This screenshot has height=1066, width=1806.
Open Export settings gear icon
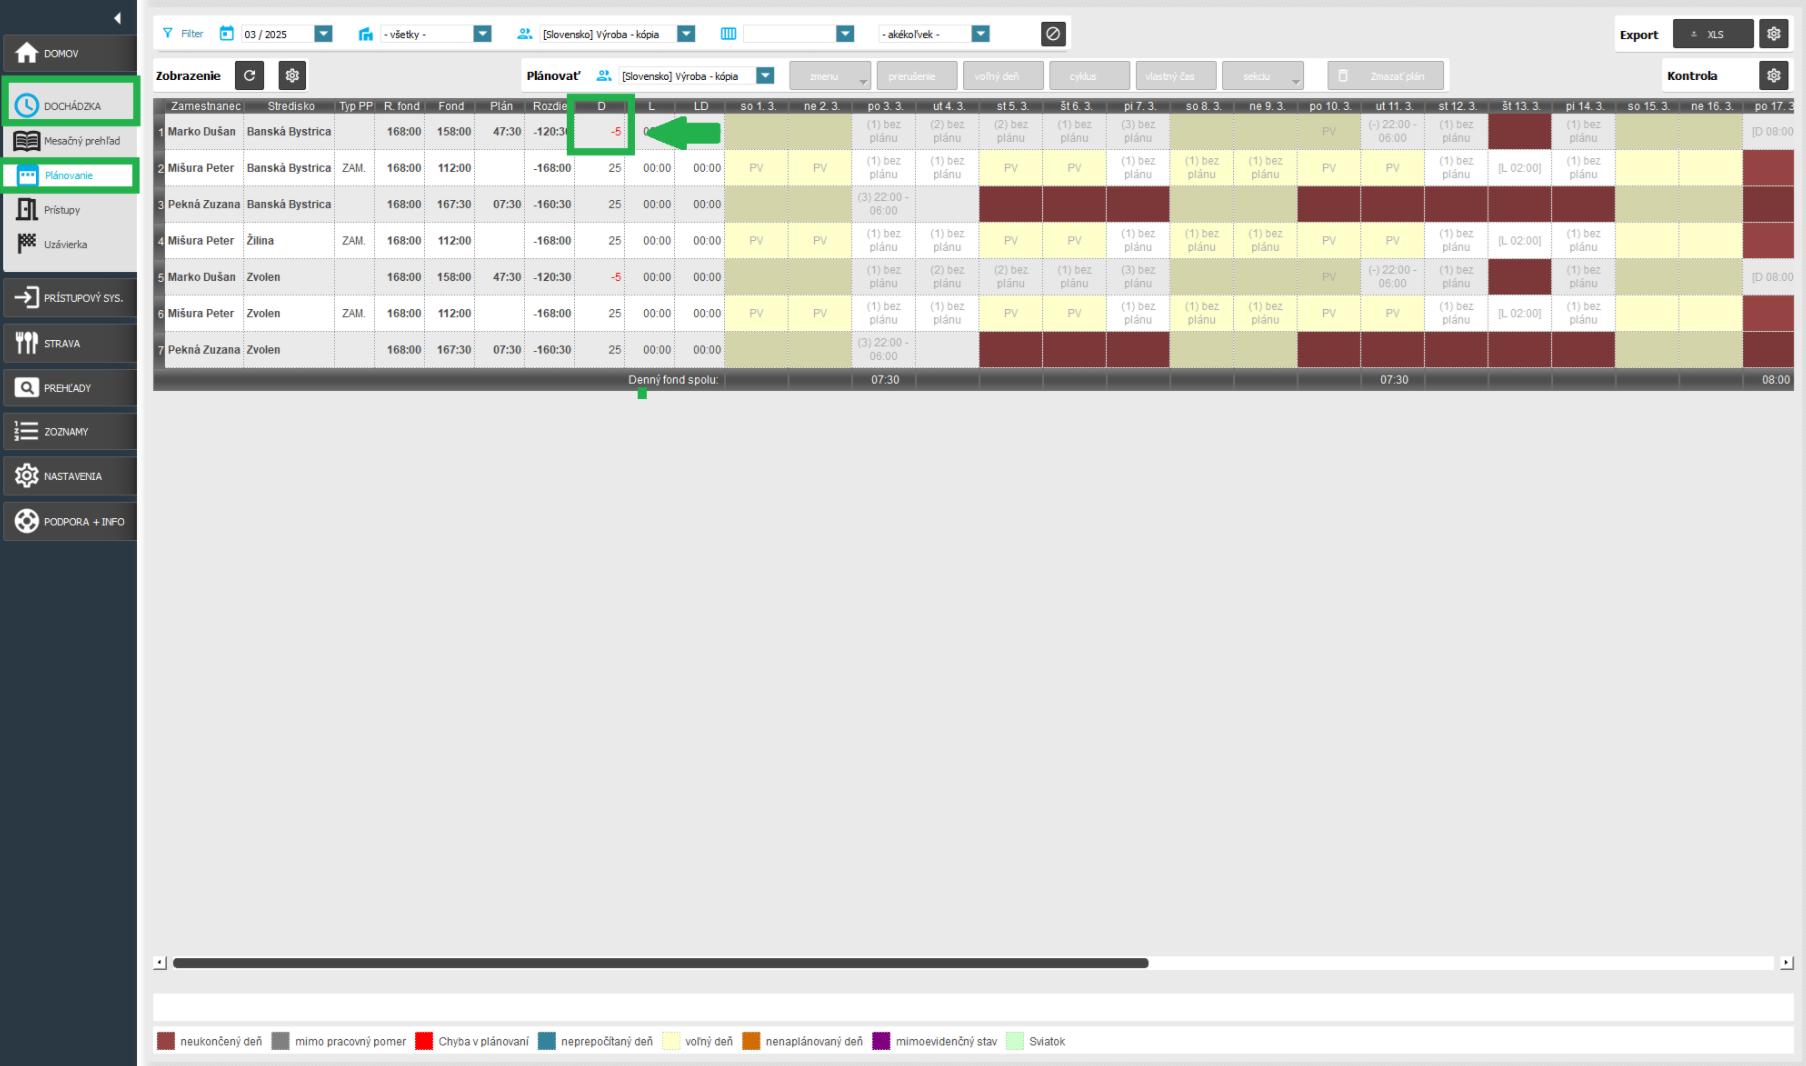point(1774,34)
